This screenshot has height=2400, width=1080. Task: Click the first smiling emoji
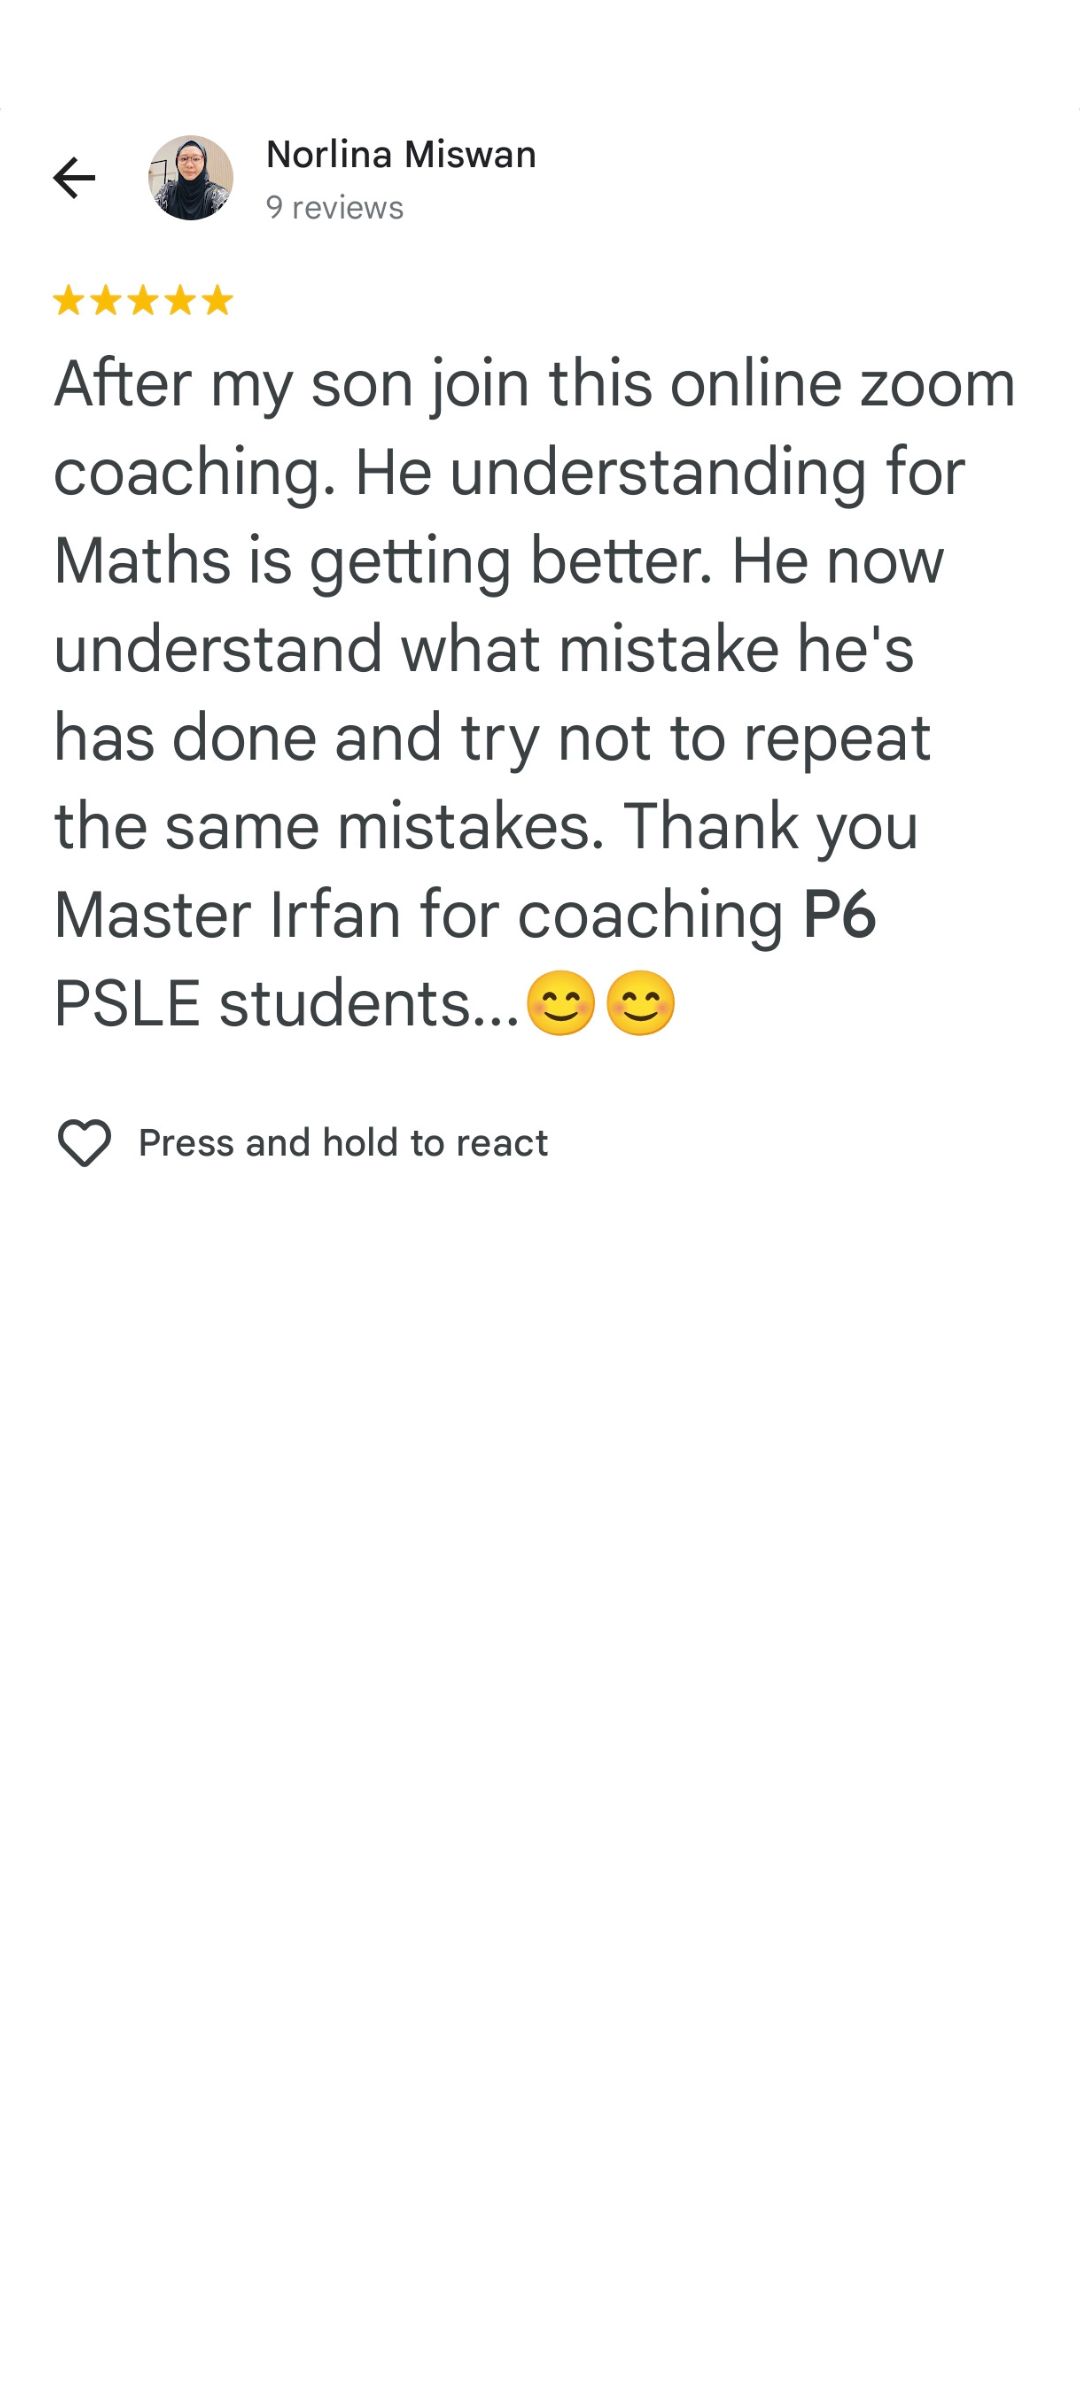coord(560,1003)
